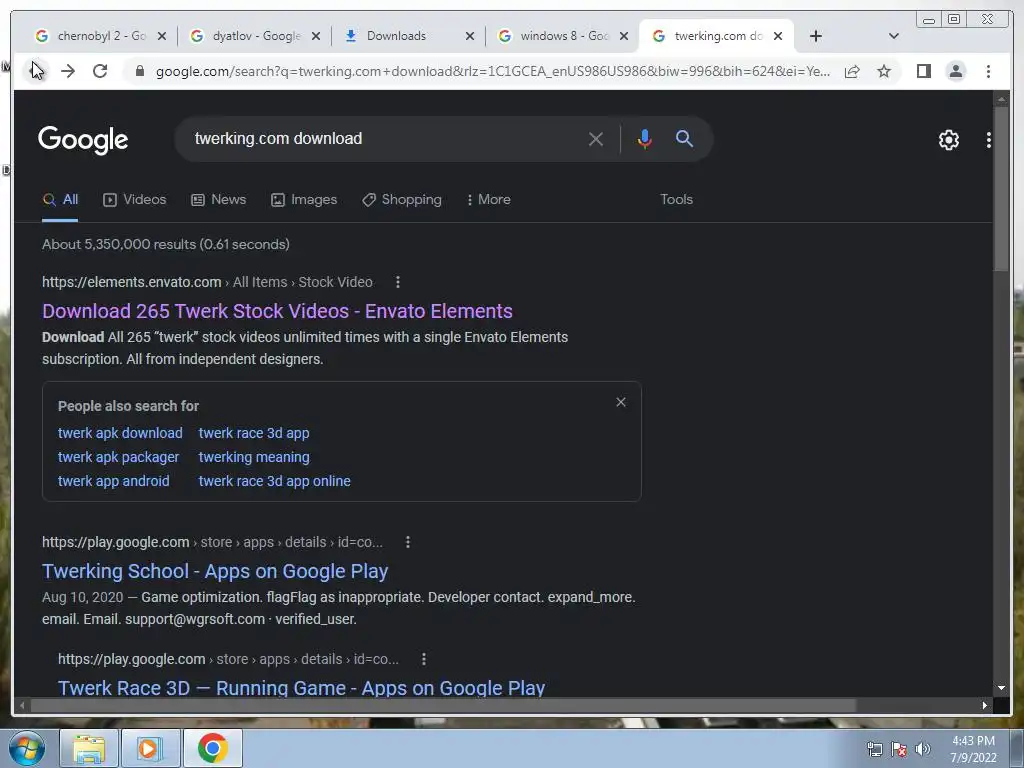
Task: Reload the page with the refresh icon
Action: click(100, 71)
